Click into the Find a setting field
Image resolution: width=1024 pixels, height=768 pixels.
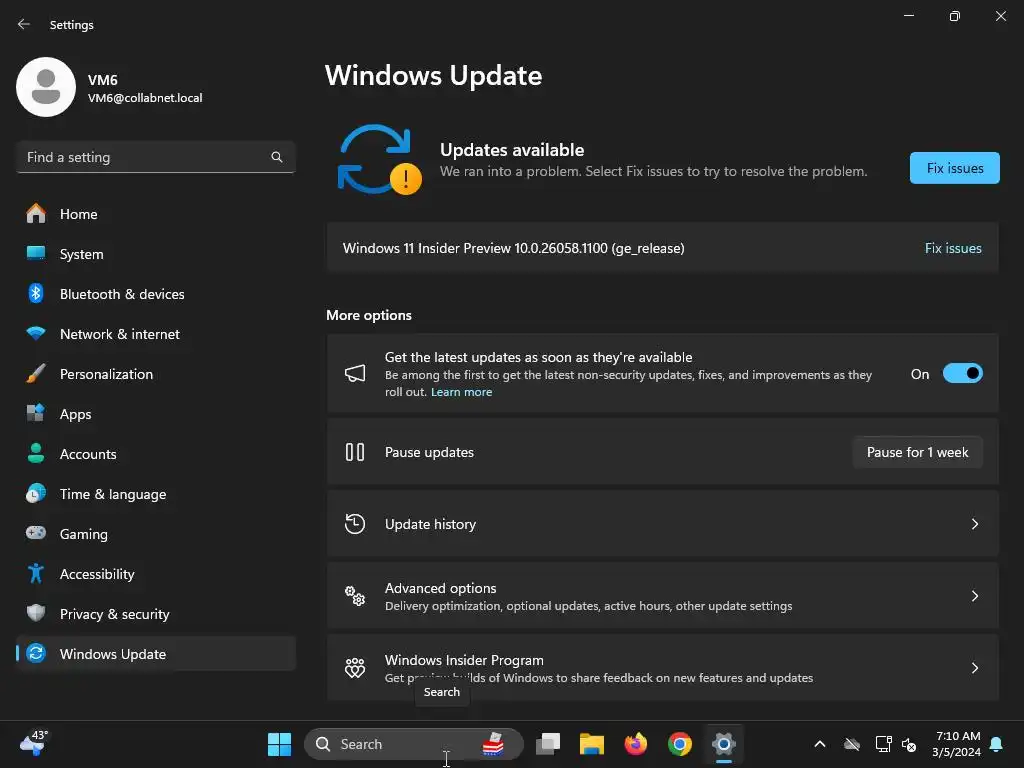pos(156,157)
